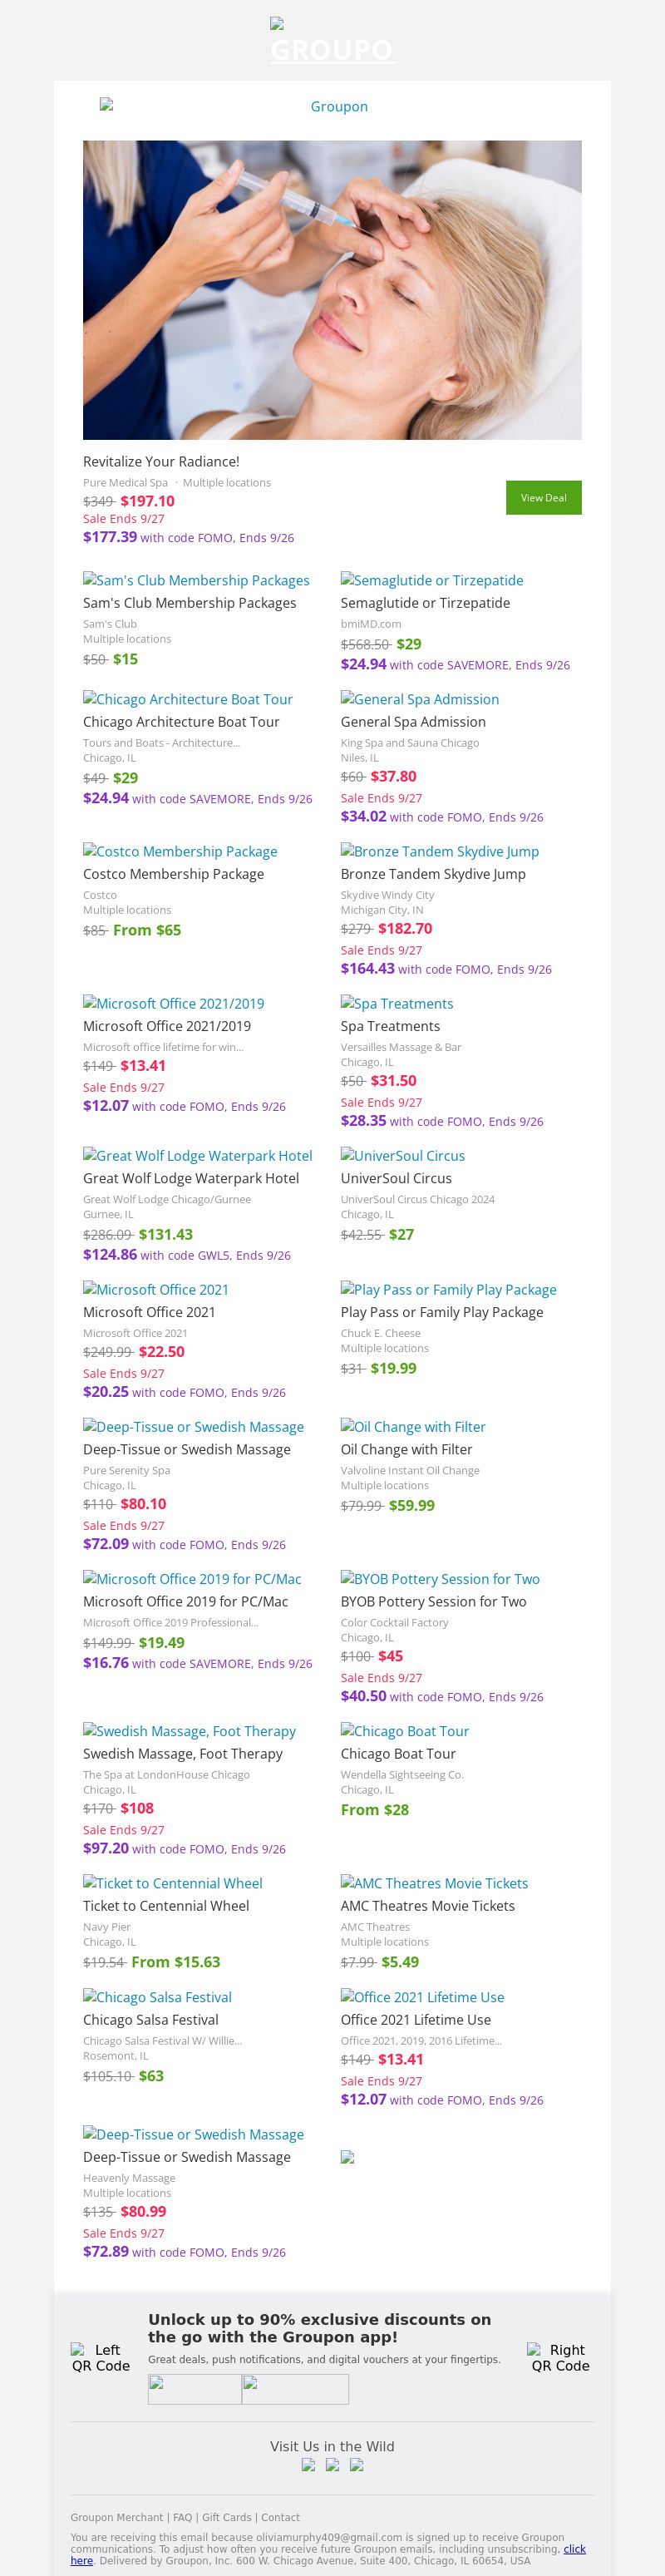Click the rightmost social icon under Visit Us
This screenshot has height=2576, width=665.
coord(356,2464)
